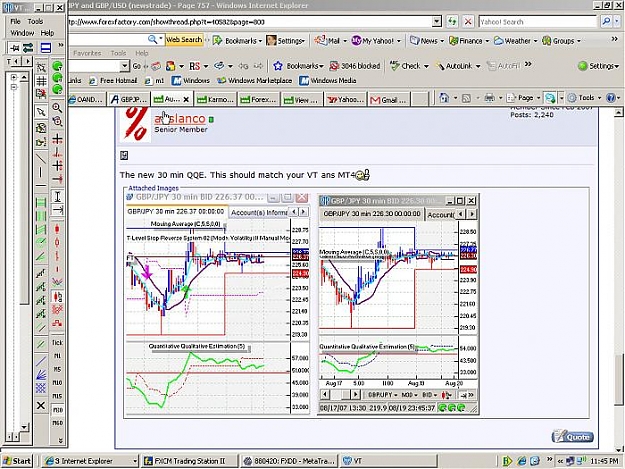Click the IE printer icon

click(489, 98)
